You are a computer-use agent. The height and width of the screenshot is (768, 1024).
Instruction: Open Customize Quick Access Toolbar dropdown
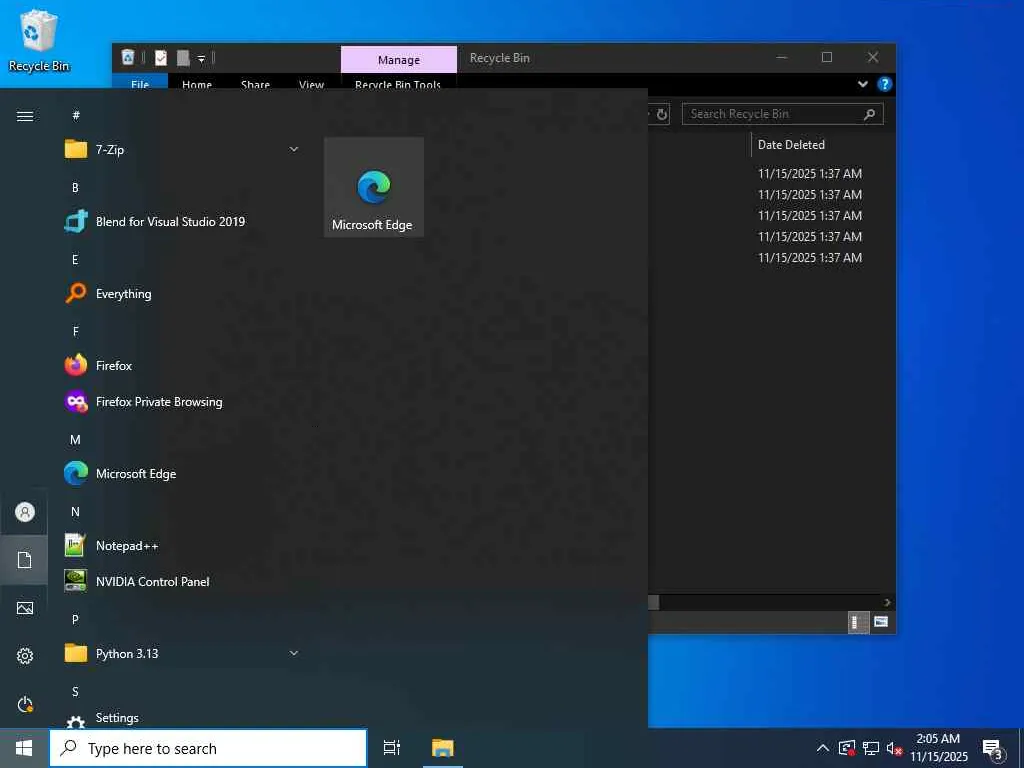(202, 59)
